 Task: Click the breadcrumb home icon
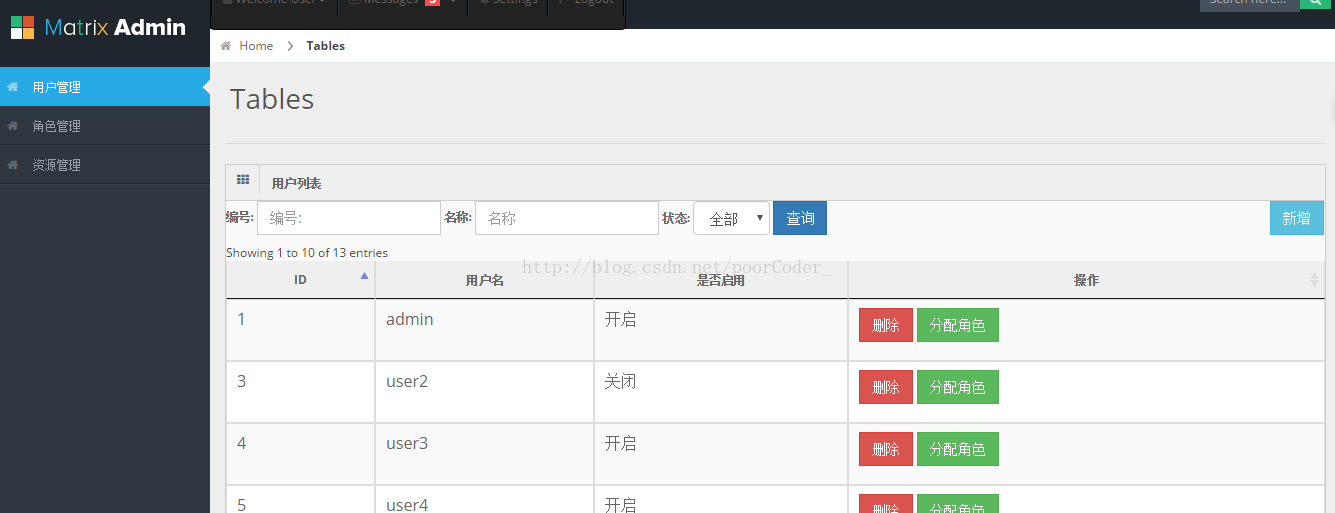(226, 46)
